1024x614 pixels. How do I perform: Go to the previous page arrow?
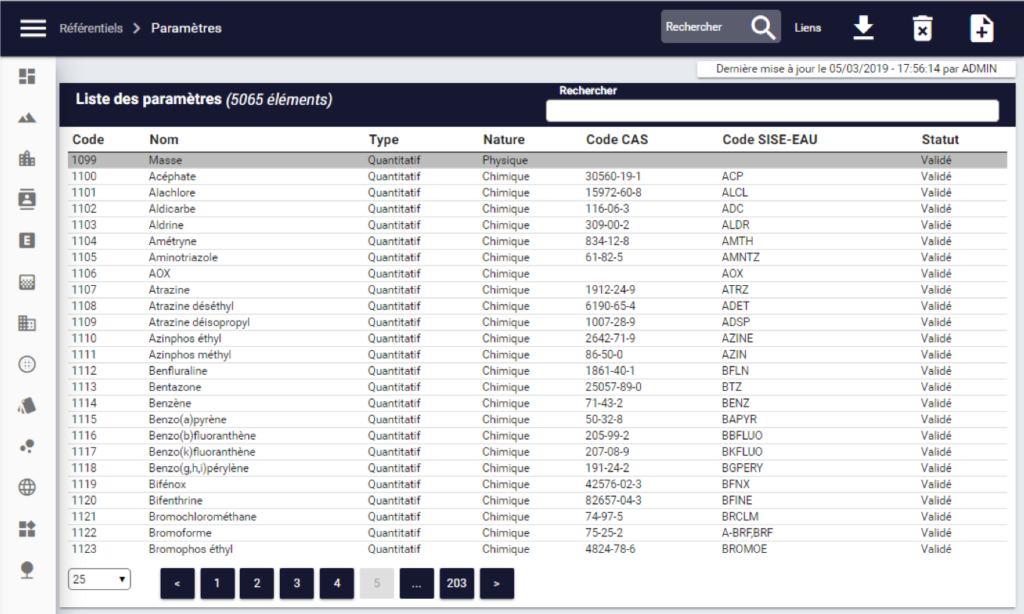pos(177,583)
